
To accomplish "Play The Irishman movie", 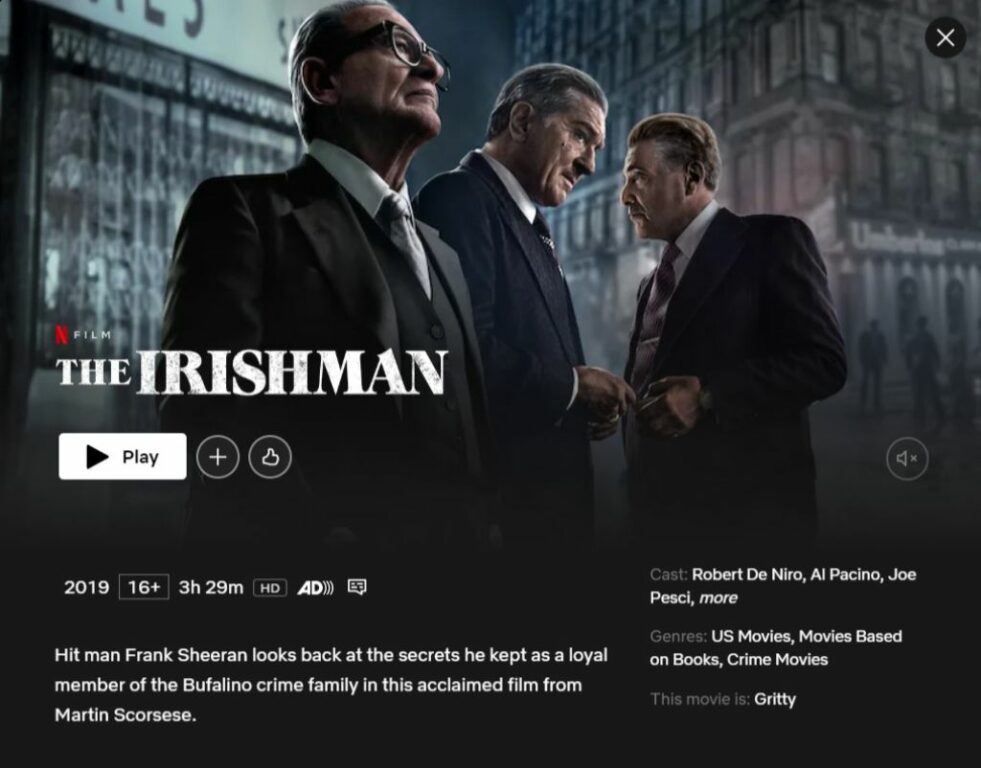I will [x=123, y=457].
